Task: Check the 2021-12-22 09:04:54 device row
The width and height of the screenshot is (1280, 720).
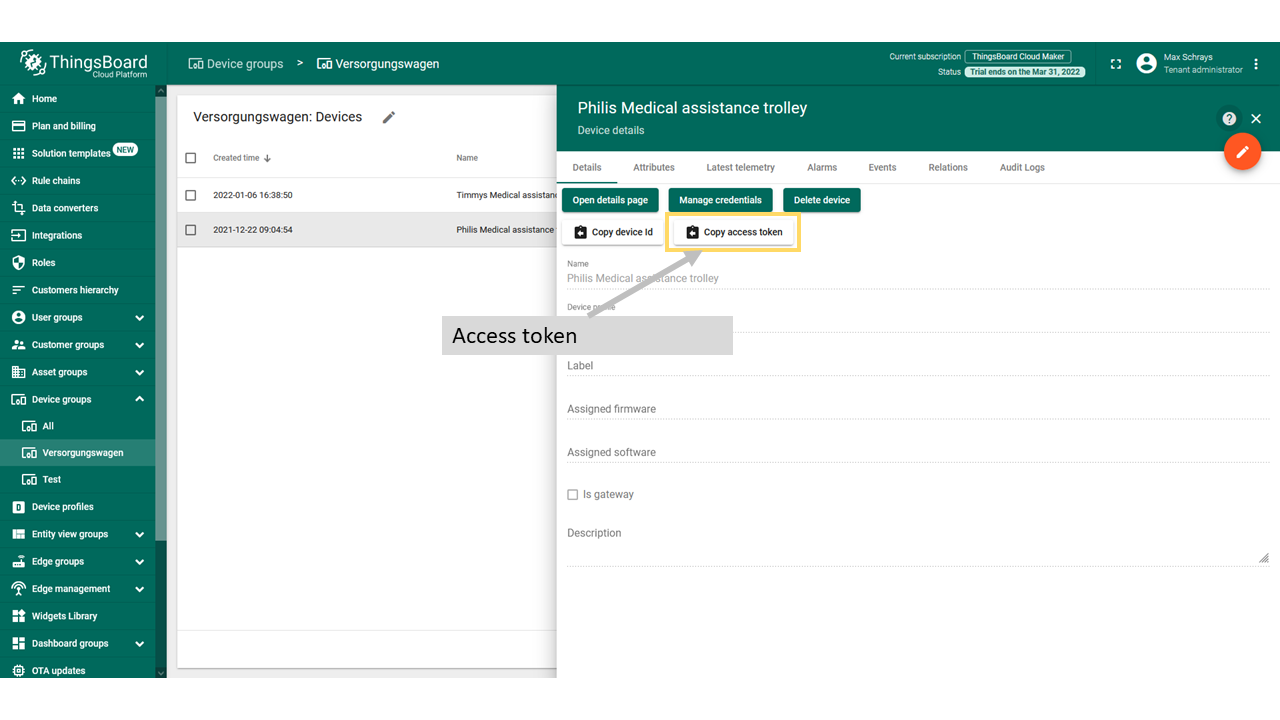Action: (x=191, y=230)
